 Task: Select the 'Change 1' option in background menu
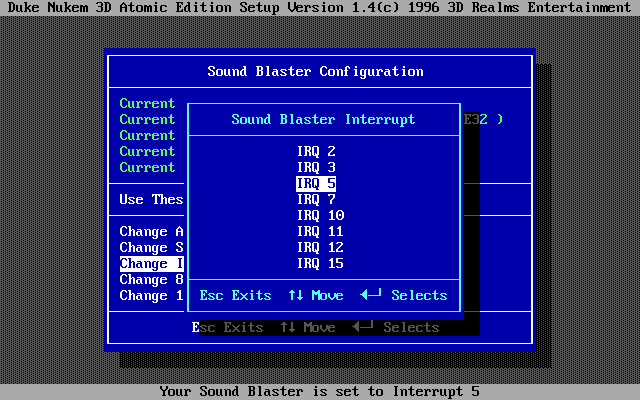(151, 296)
